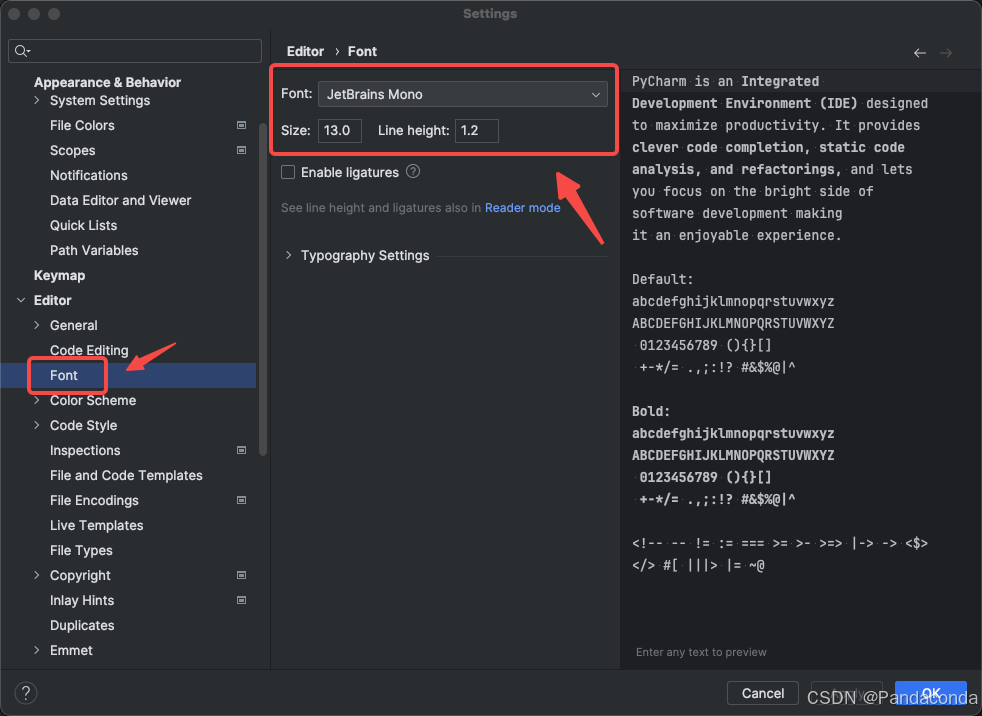Click project-level icon beside File Encodings
Image resolution: width=982 pixels, height=716 pixels.
coord(241,501)
